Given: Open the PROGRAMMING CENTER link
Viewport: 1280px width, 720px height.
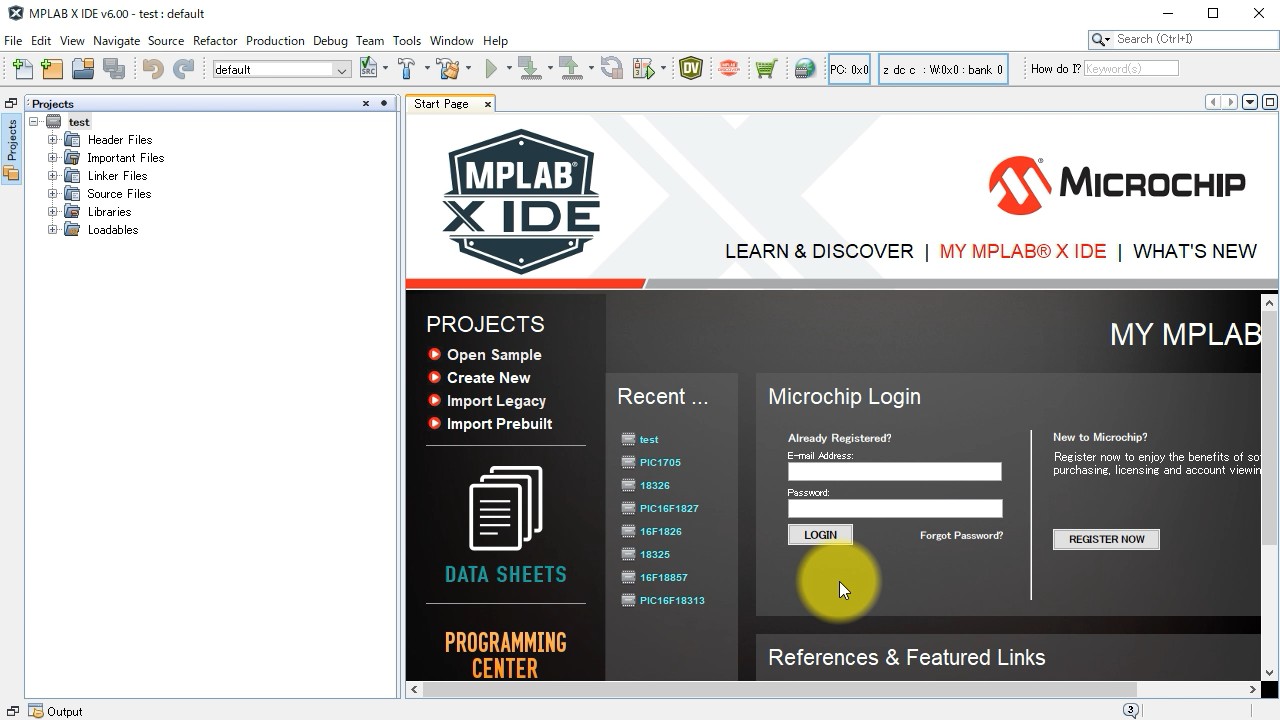Looking at the screenshot, I should tap(505, 655).
